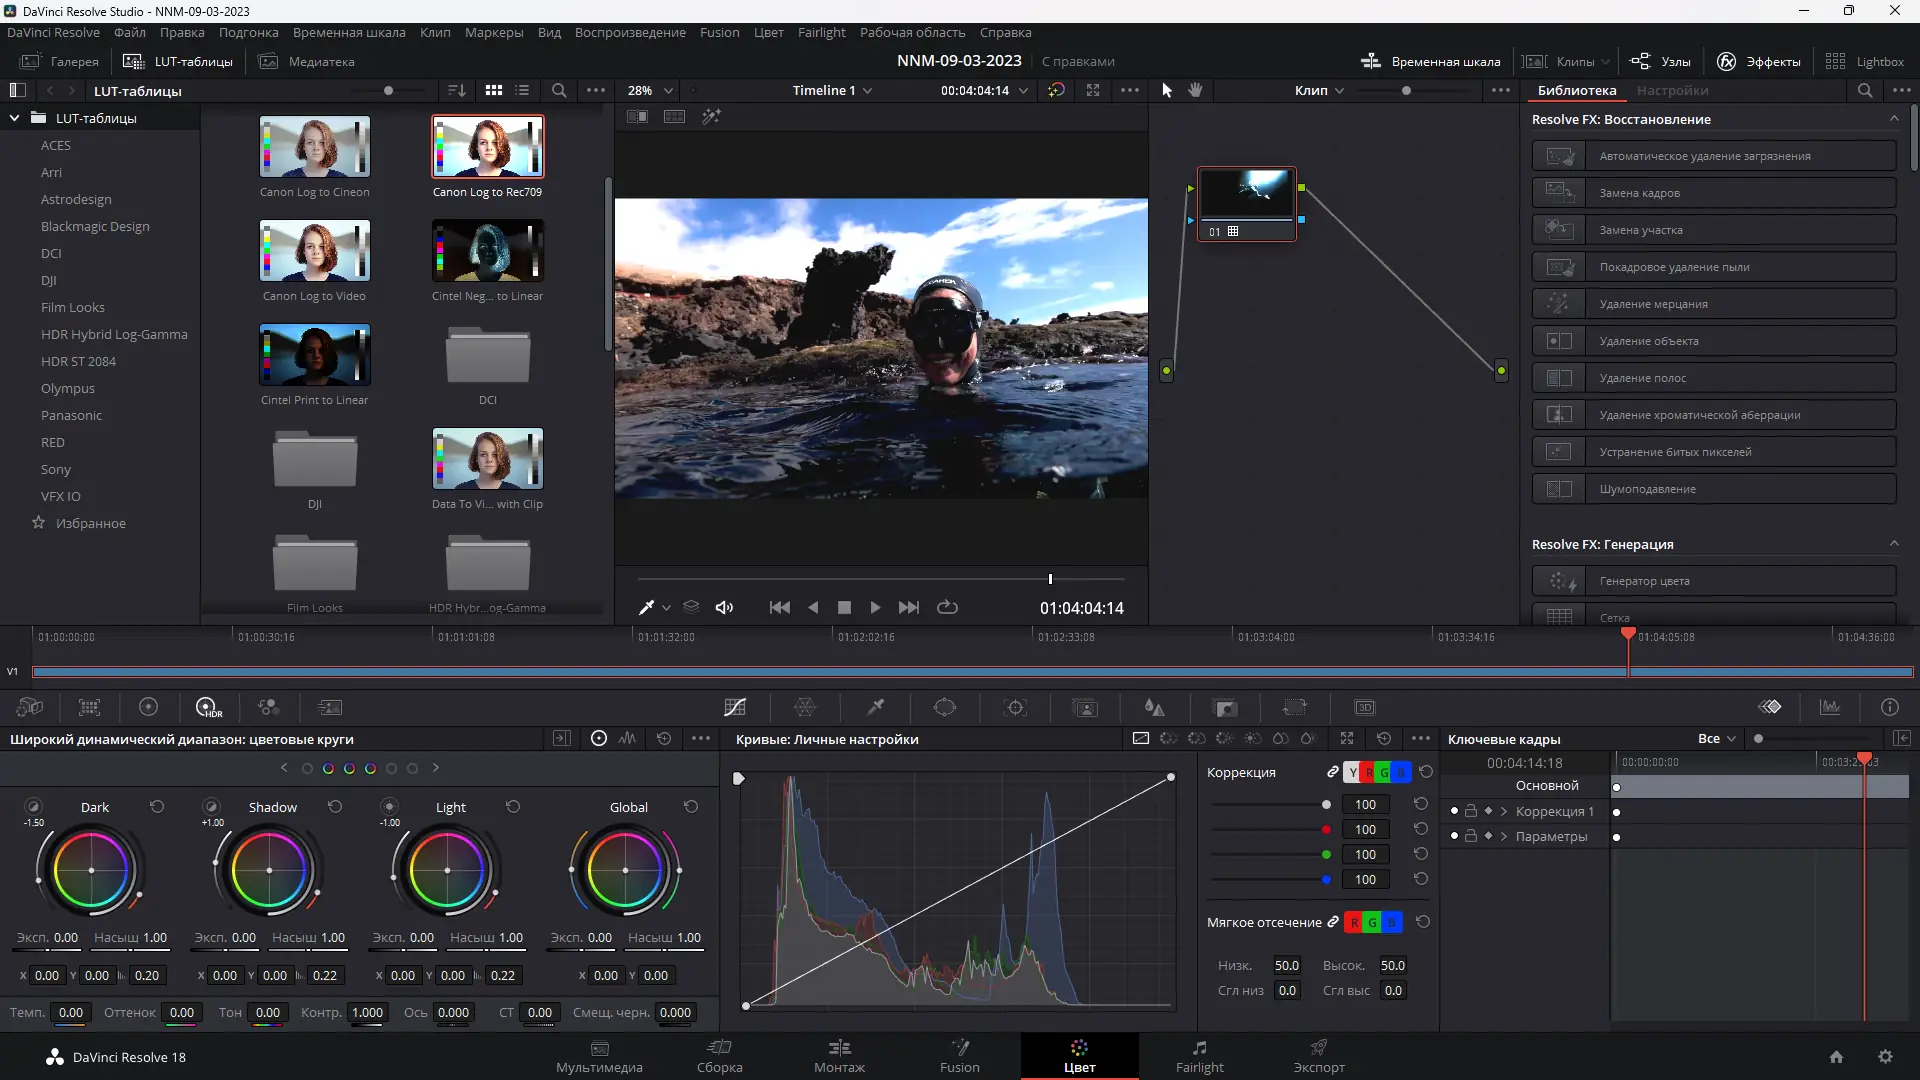This screenshot has width=1920, height=1080.
Task: Click the Tracker palette icon
Action: click(x=1015, y=708)
